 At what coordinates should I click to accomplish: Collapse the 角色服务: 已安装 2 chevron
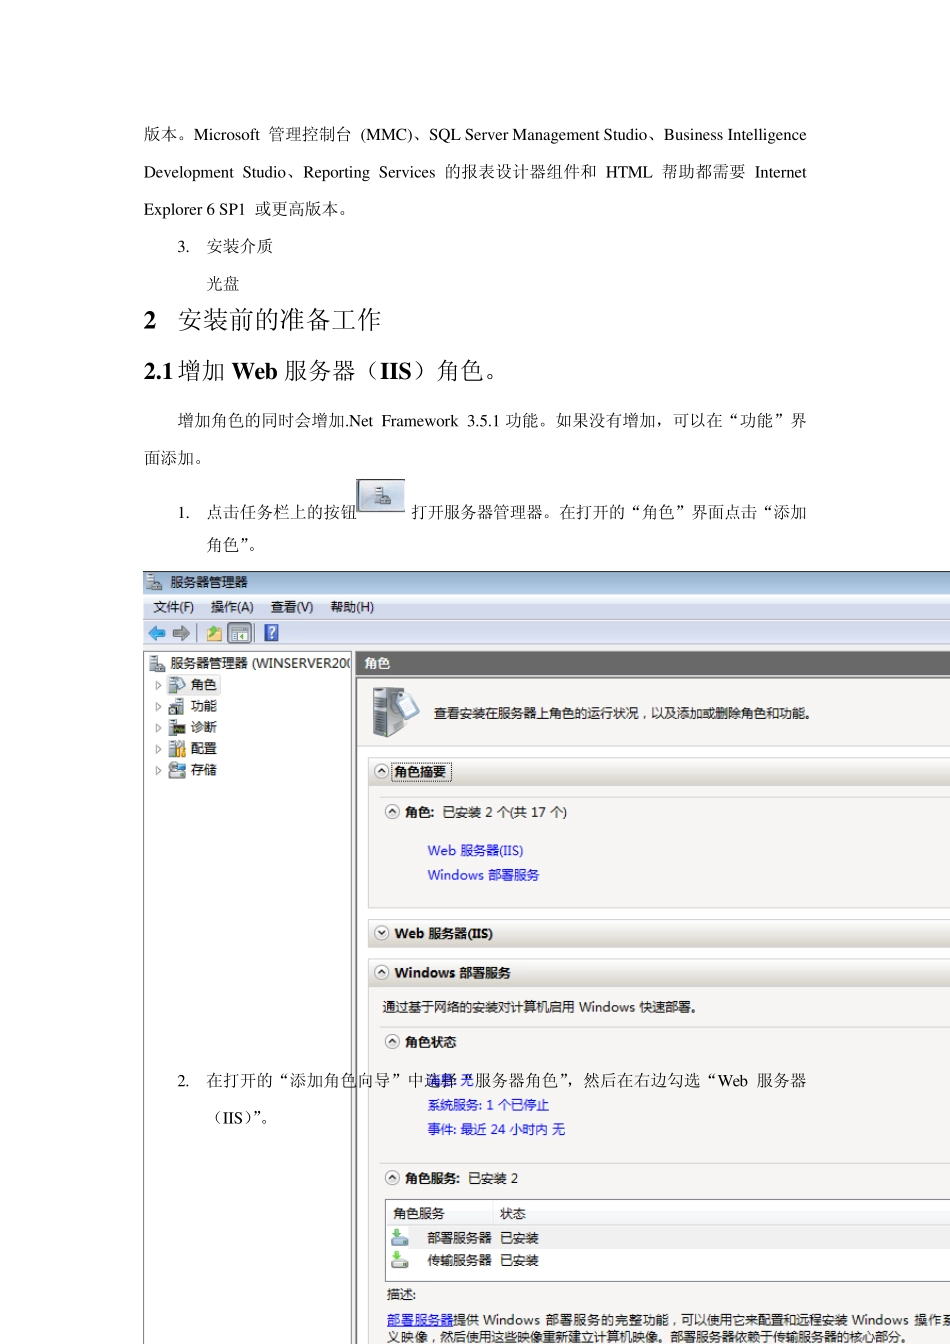click(392, 1178)
